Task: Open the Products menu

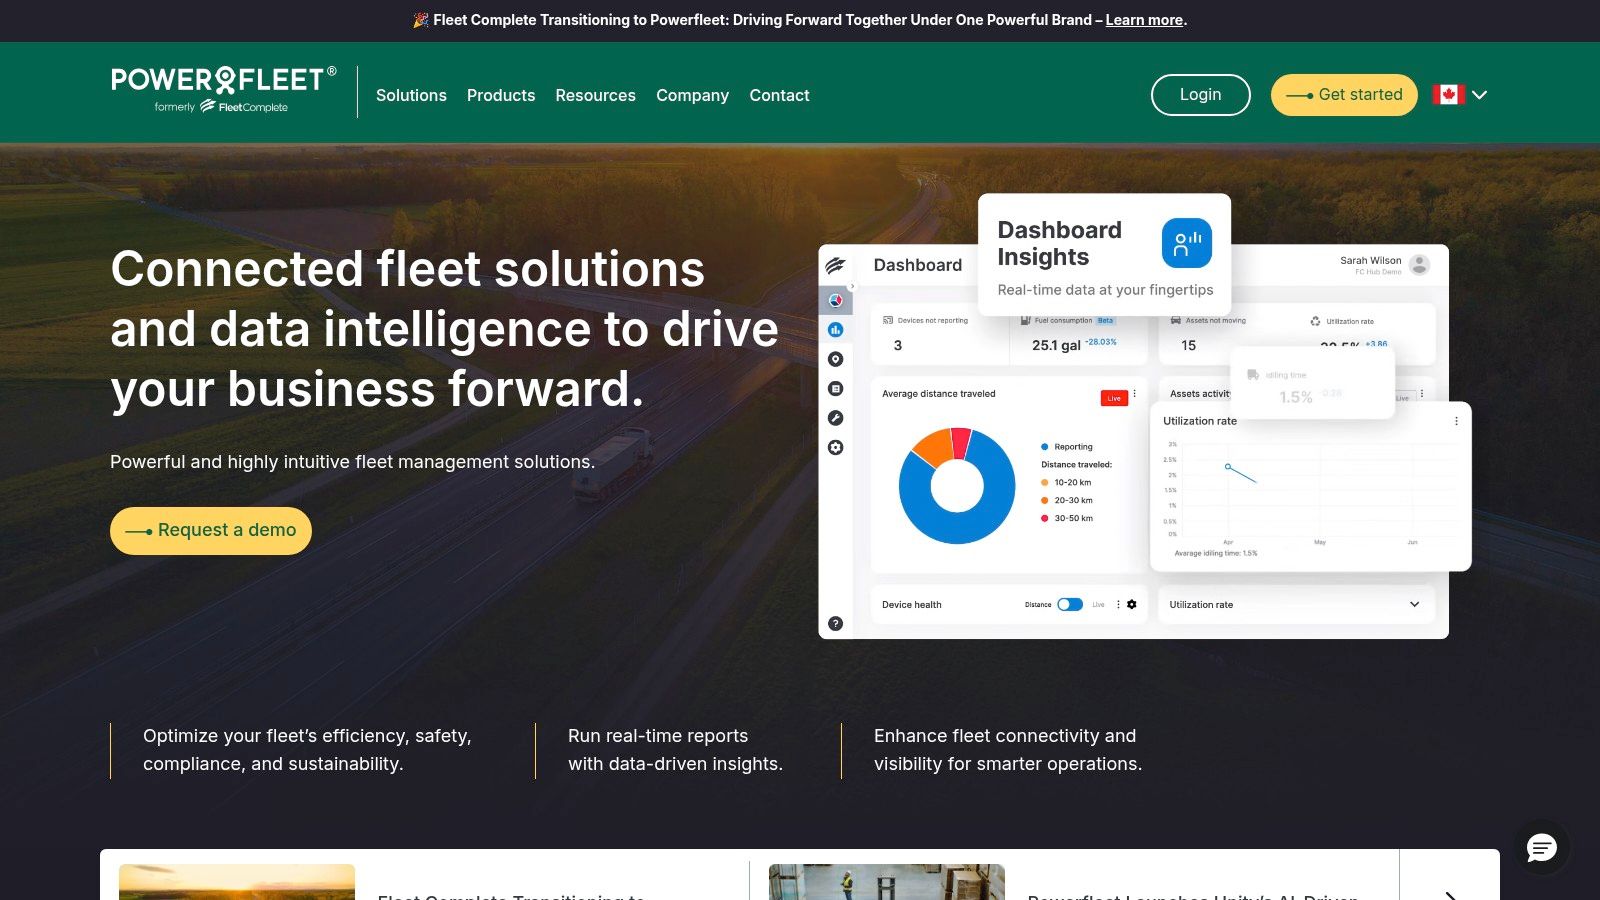Action: click(x=501, y=95)
